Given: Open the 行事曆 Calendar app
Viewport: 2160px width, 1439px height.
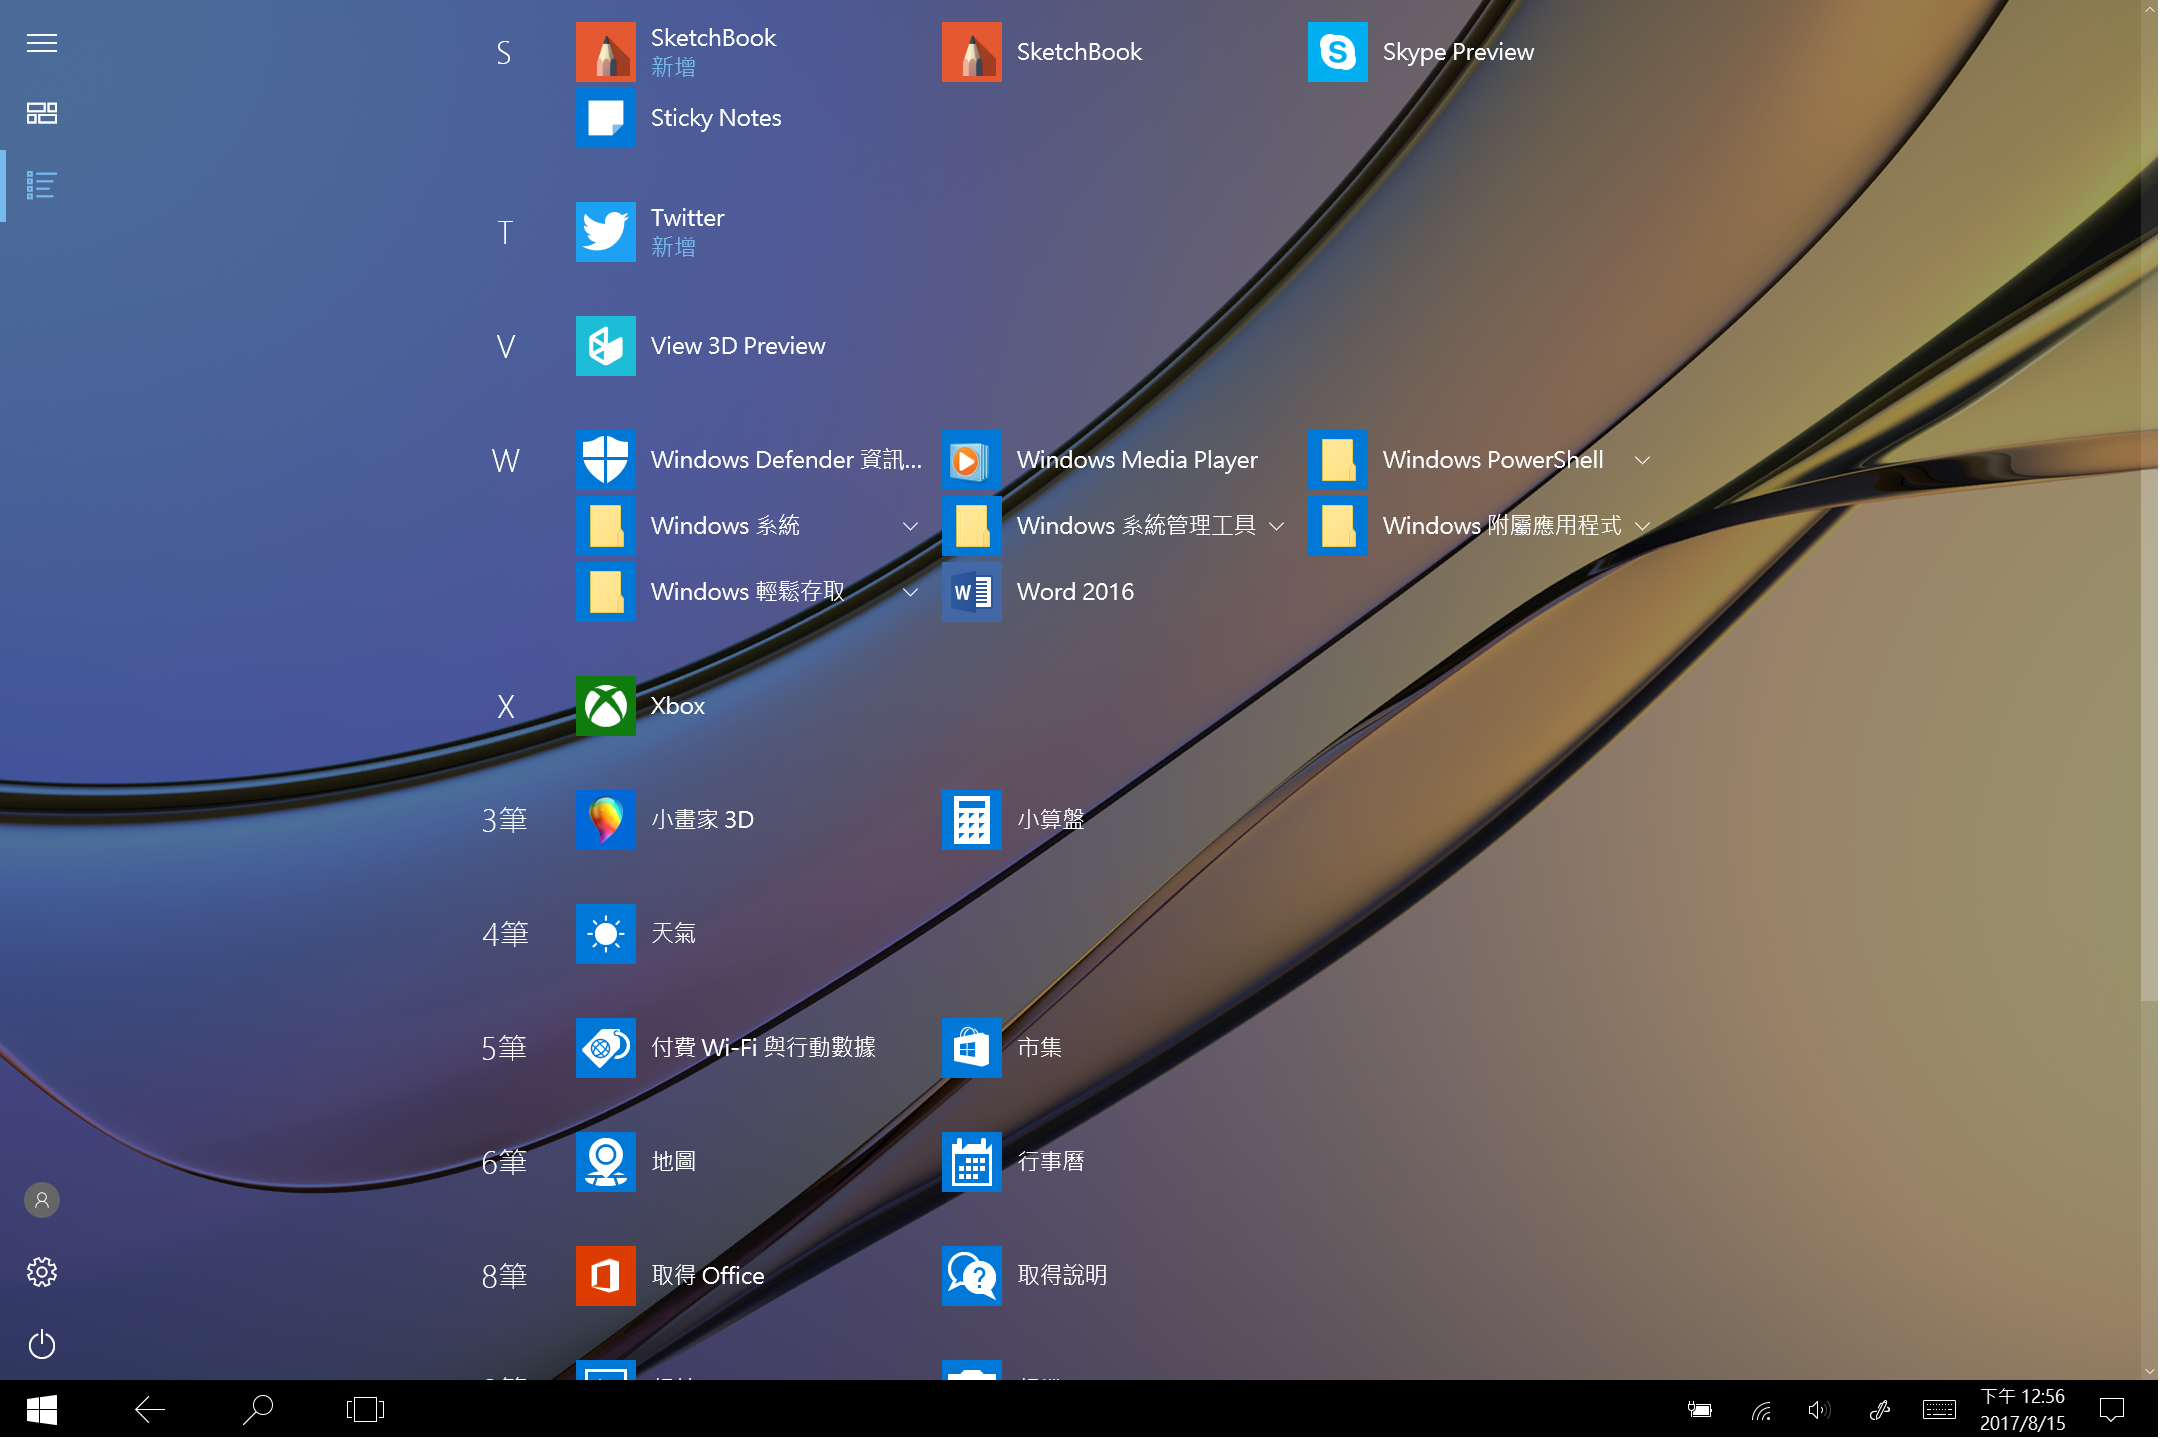Looking at the screenshot, I should point(1114,1162).
